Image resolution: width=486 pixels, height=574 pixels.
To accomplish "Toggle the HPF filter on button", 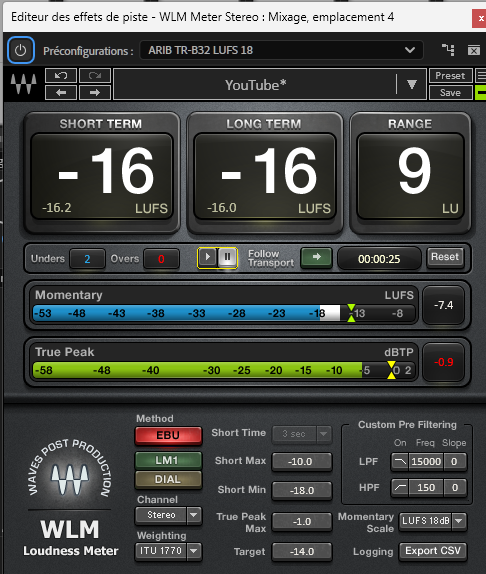I will [x=400, y=488].
